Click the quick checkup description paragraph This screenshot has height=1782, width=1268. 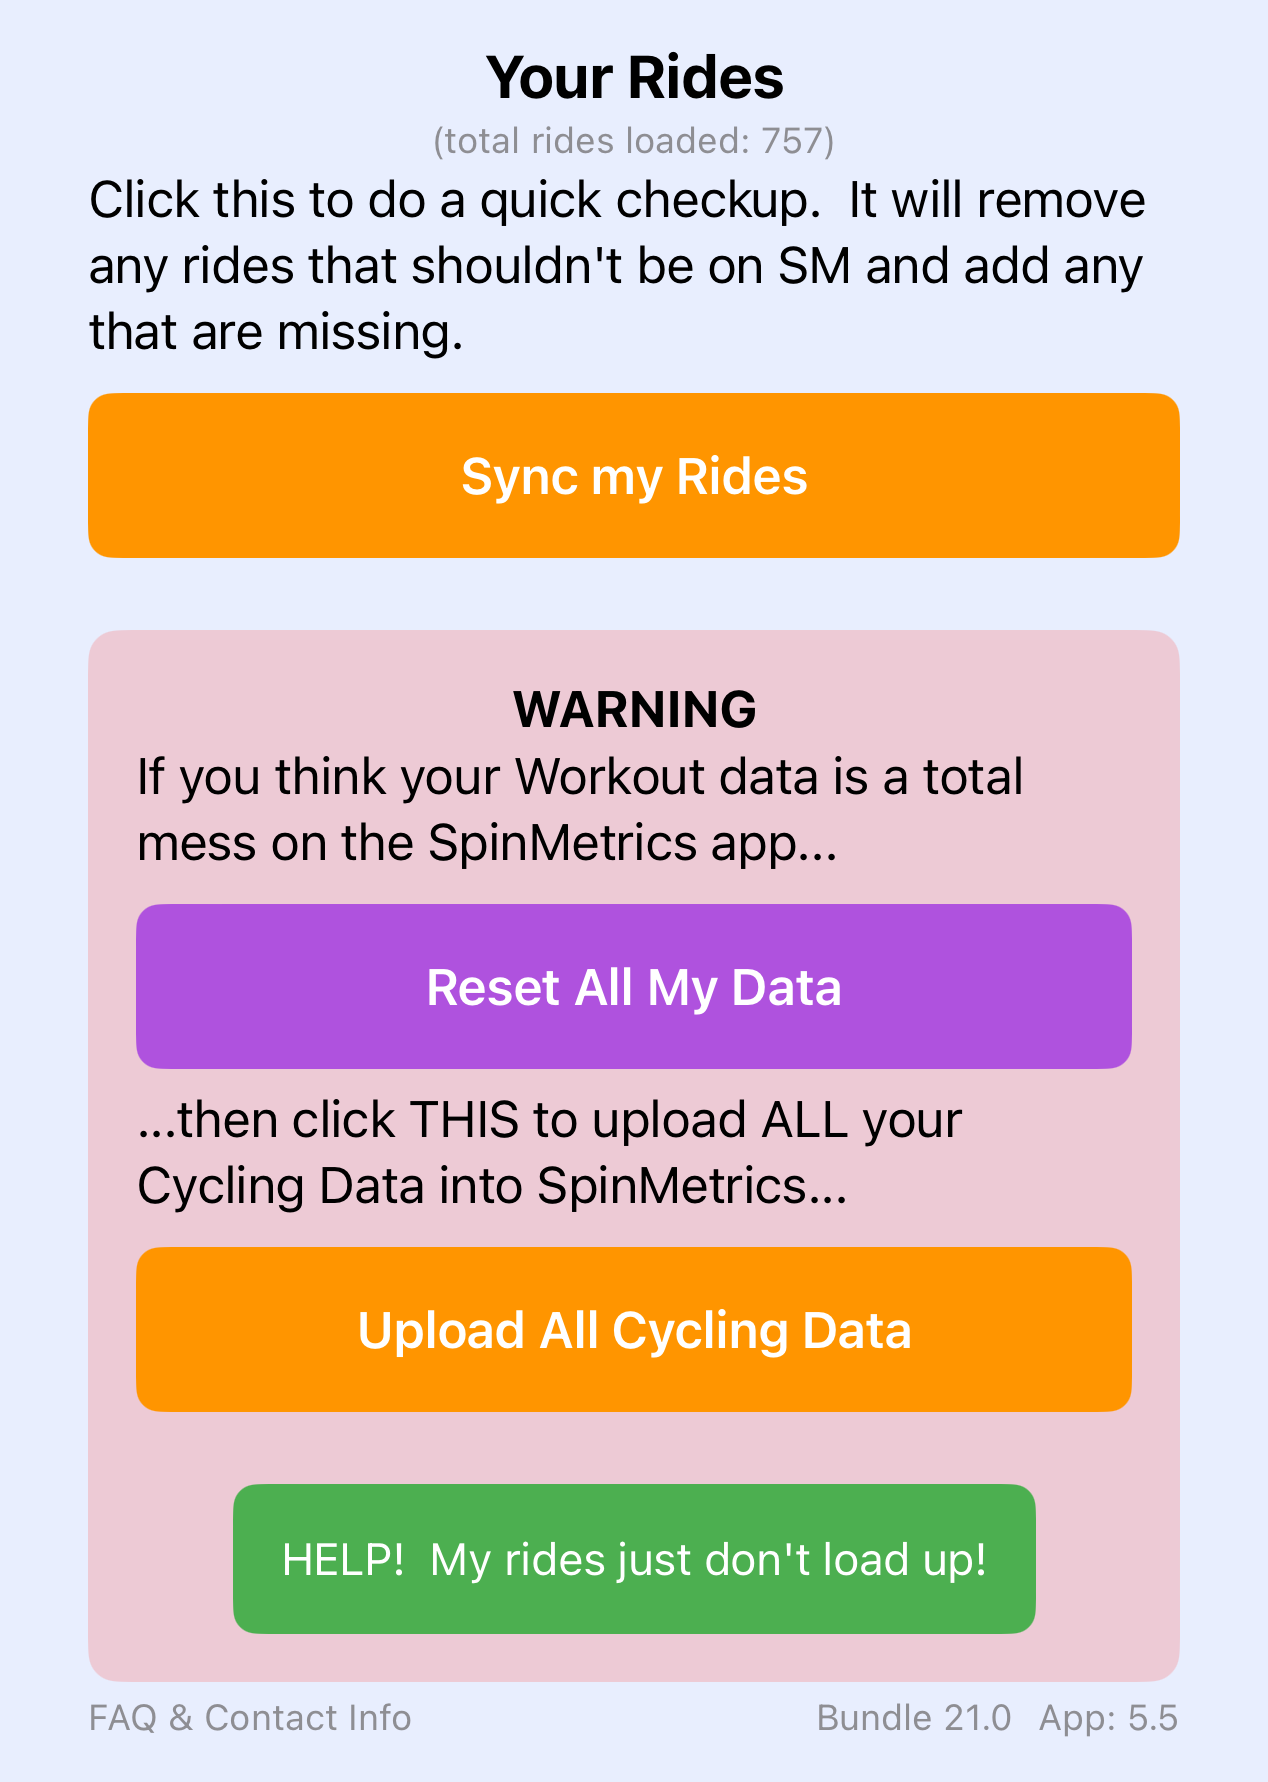(x=617, y=266)
